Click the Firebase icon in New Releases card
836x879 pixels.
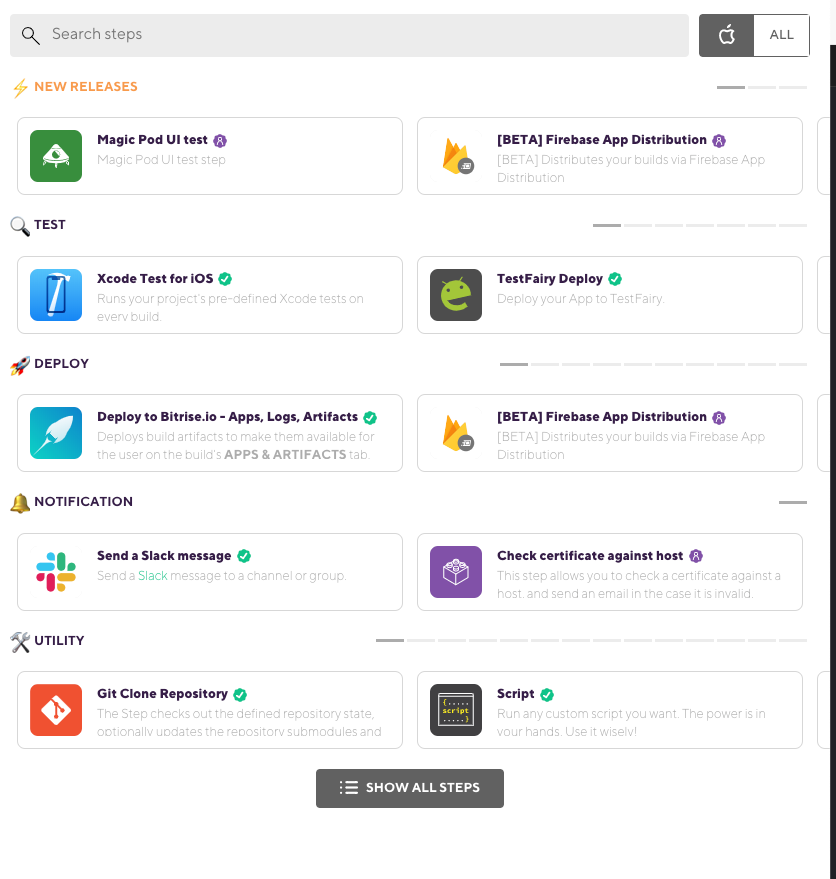[x=456, y=156]
